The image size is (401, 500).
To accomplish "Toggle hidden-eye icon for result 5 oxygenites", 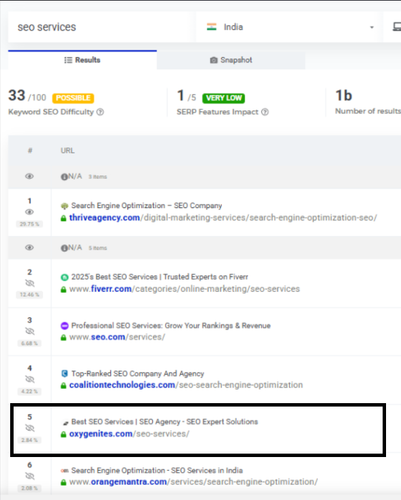I will [x=30, y=428].
